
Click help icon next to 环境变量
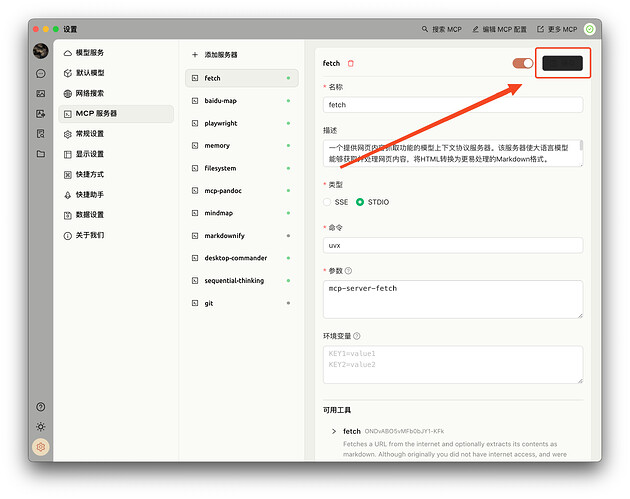click(x=356, y=336)
